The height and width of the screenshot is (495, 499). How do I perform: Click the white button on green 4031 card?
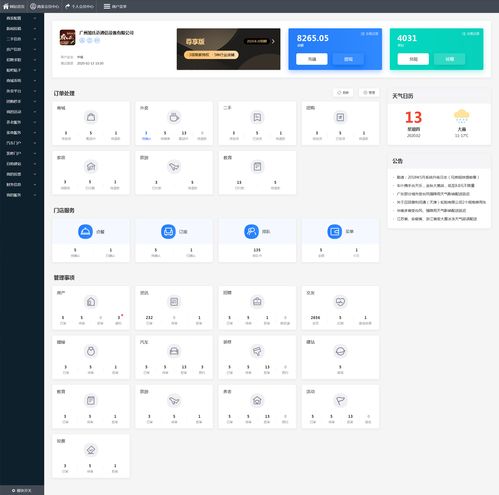[x=413, y=59]
